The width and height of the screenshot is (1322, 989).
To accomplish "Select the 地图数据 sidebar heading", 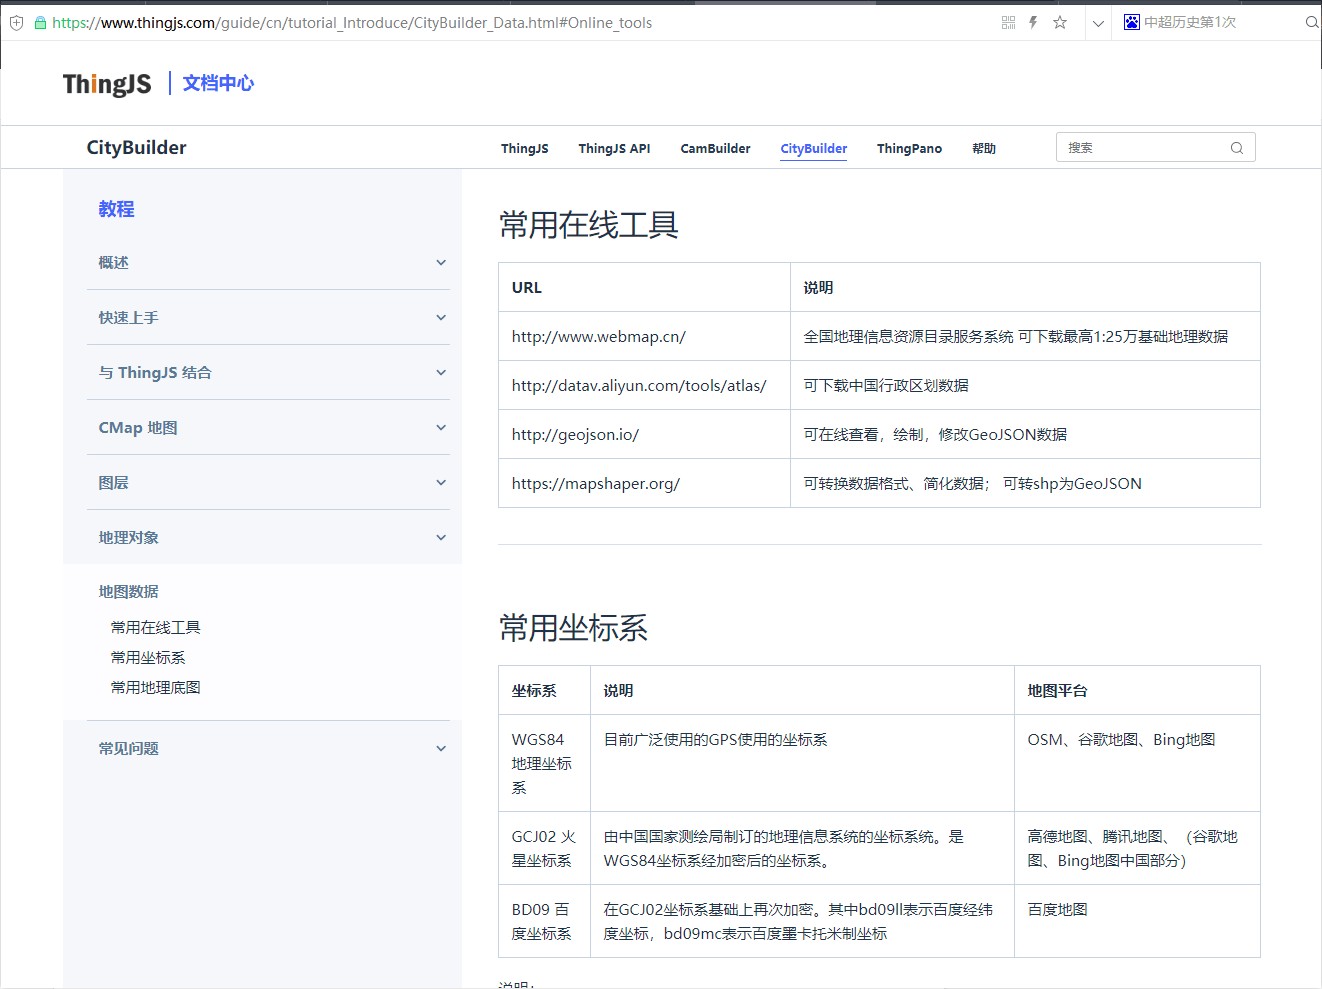I will 128,592.
